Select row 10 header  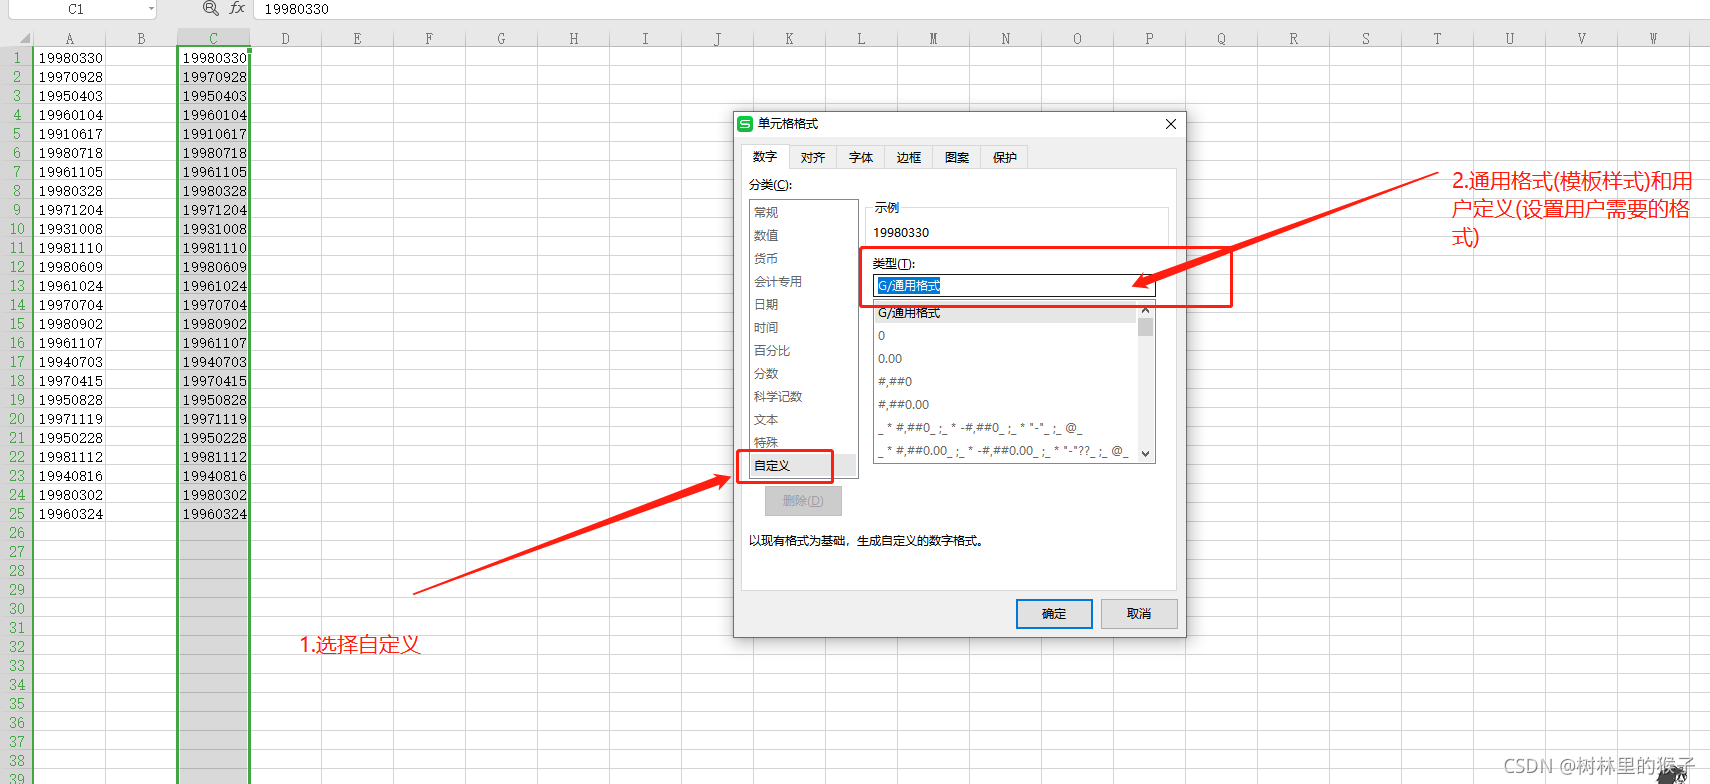(17, 229)
